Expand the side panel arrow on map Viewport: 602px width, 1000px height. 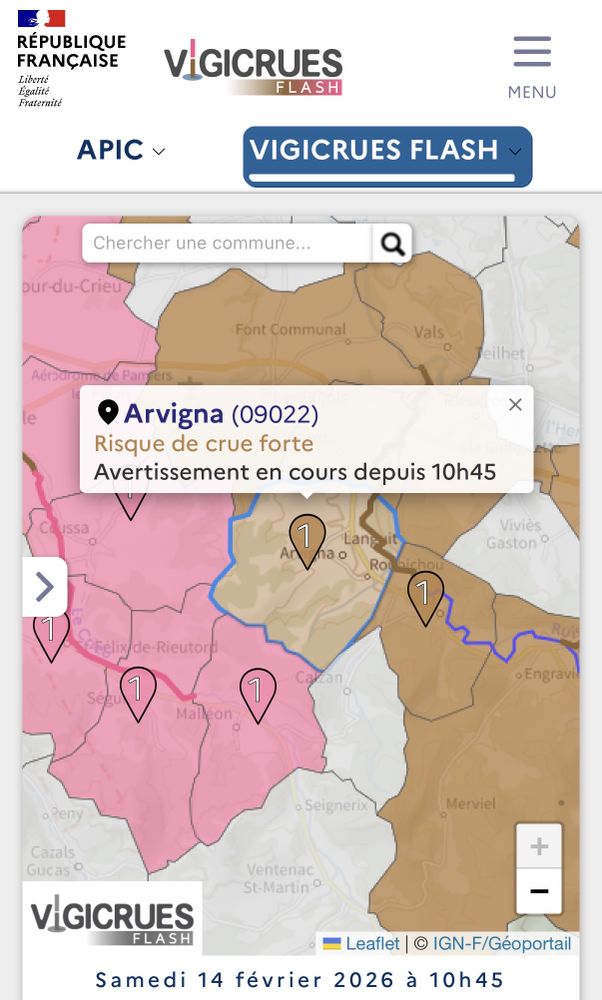[45, 587]
